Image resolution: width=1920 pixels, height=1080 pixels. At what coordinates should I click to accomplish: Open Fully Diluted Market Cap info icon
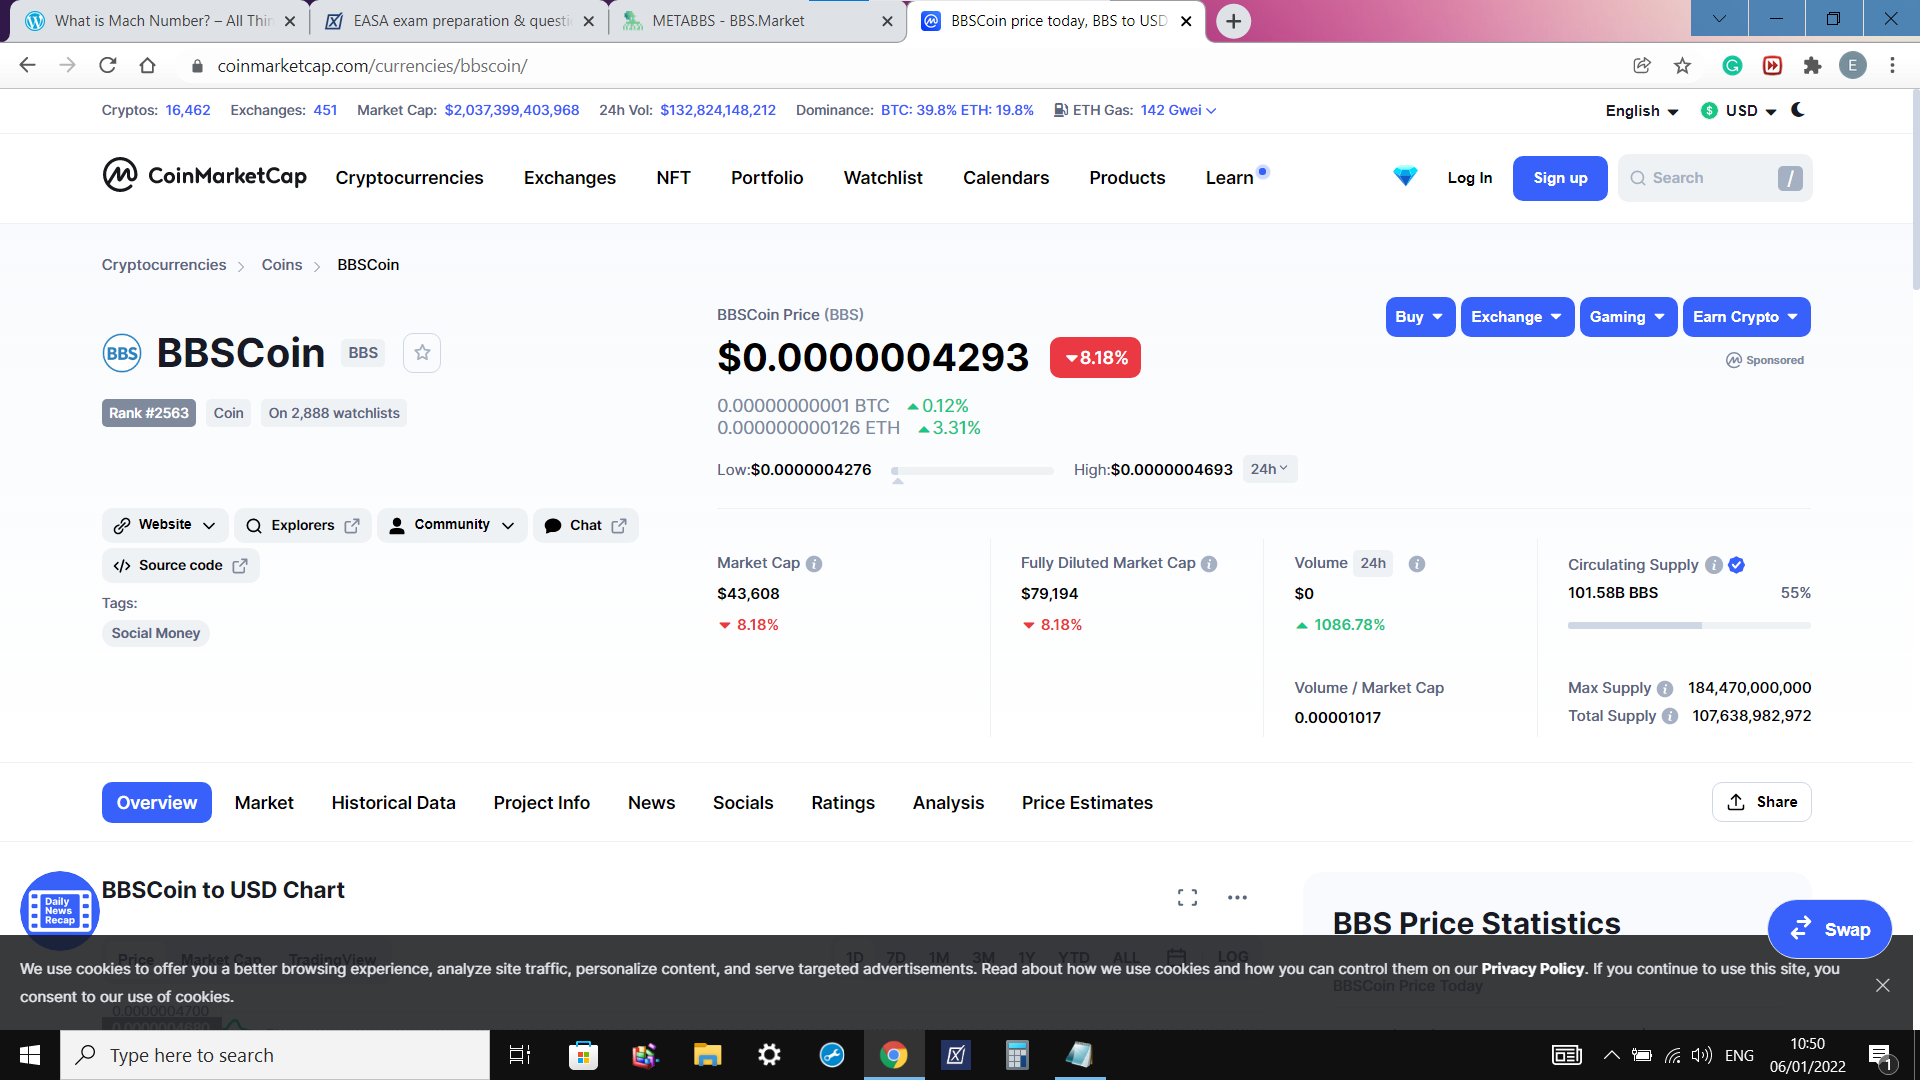tap(1209, 564)
